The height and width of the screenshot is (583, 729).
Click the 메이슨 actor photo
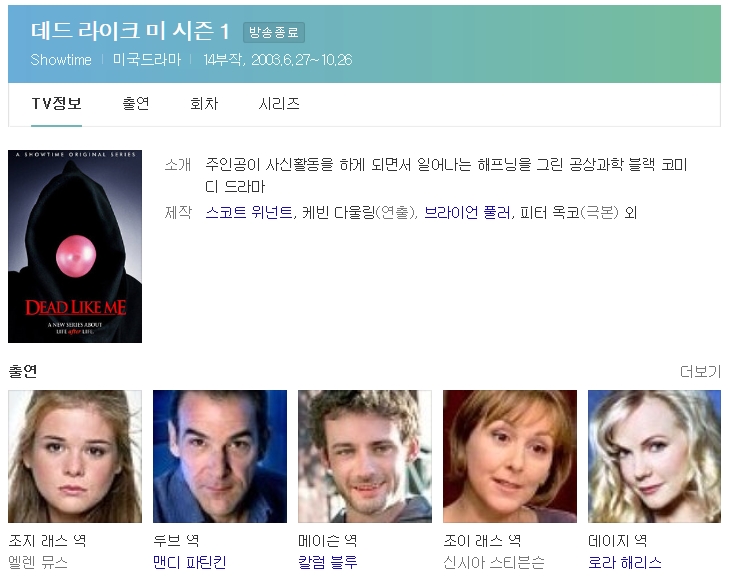point(365,456)
